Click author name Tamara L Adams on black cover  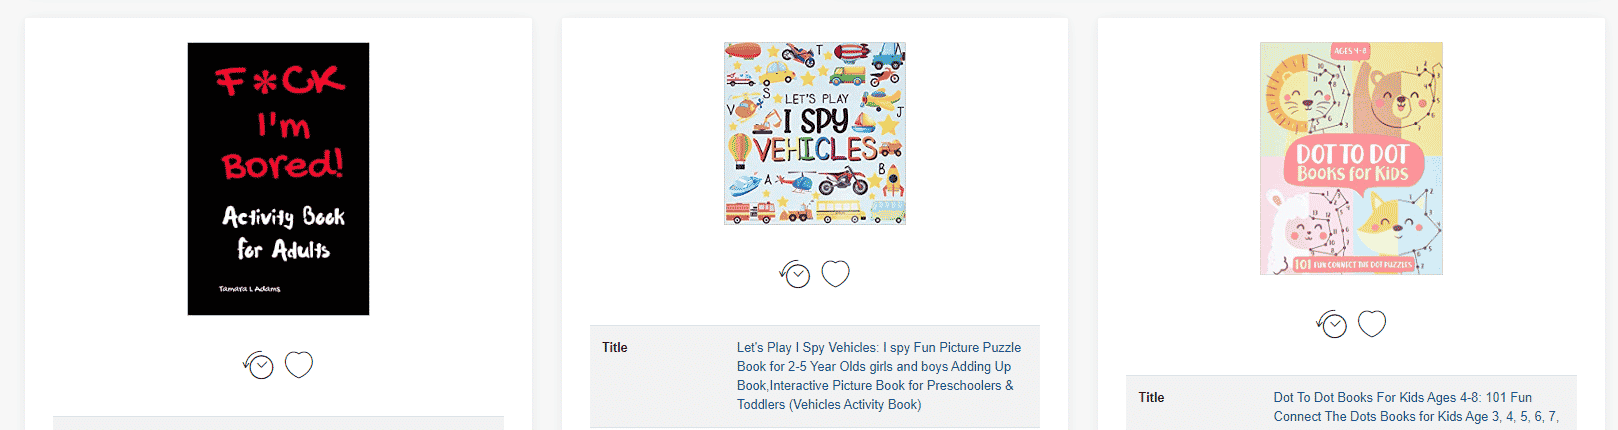pyautogui.click(x=250, y=289)
